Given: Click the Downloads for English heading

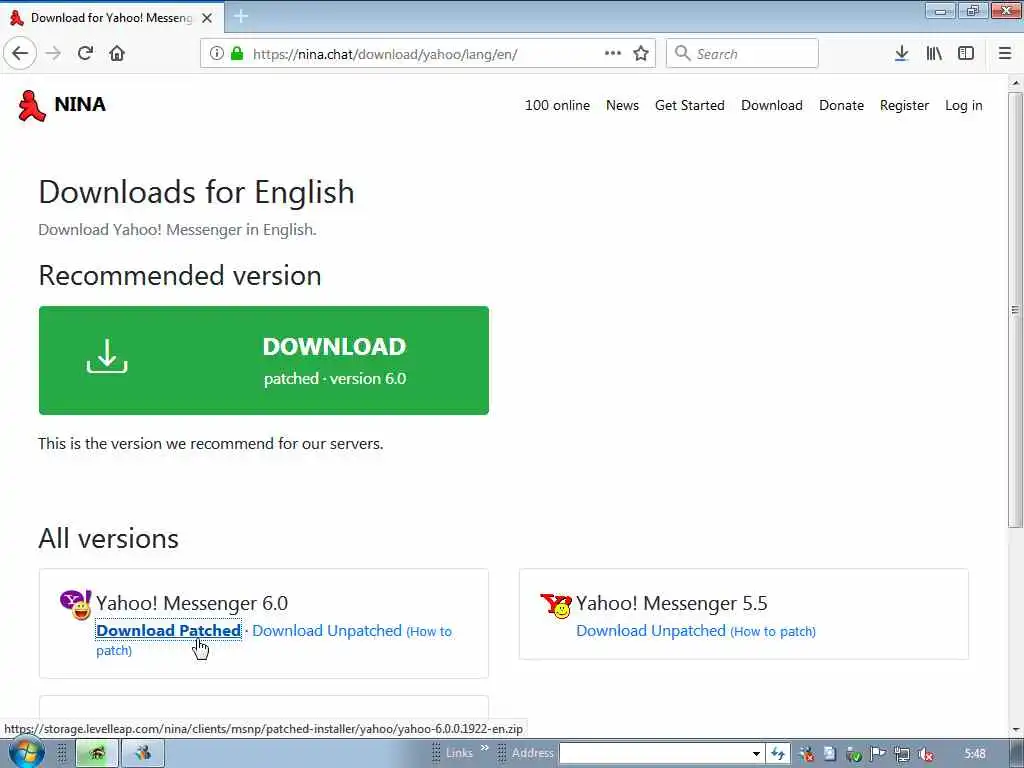Looking at the screenshot, I should [197, 192].
